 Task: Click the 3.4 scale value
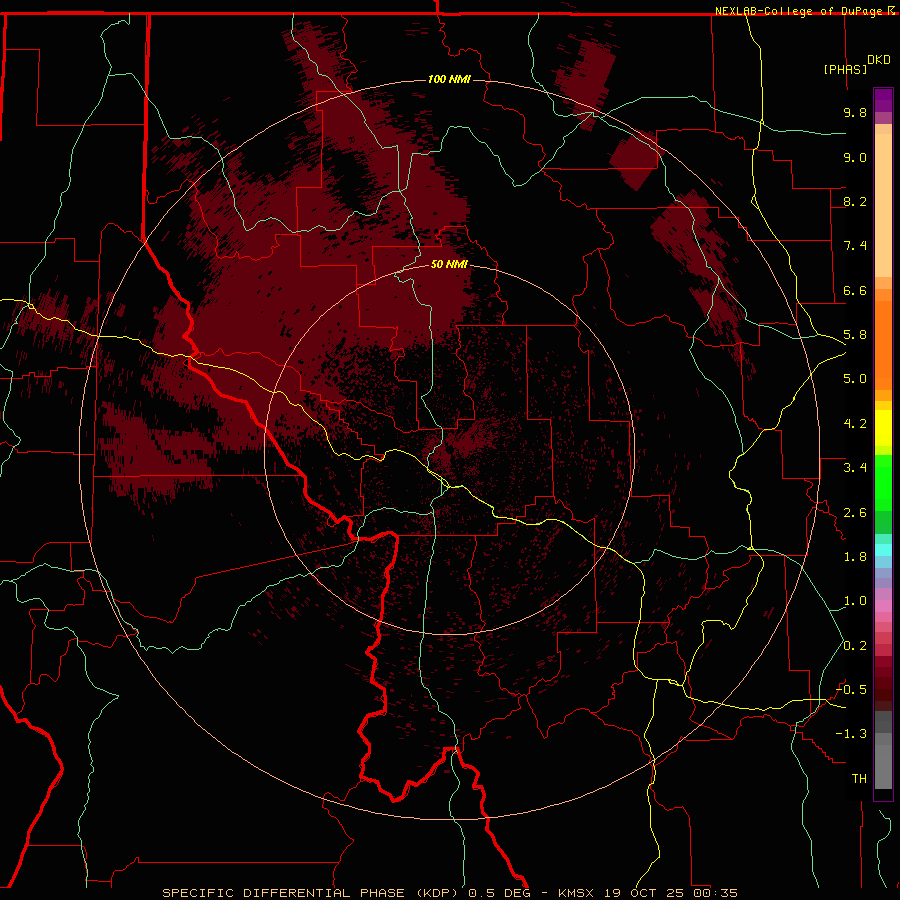(x=855, y=468)
